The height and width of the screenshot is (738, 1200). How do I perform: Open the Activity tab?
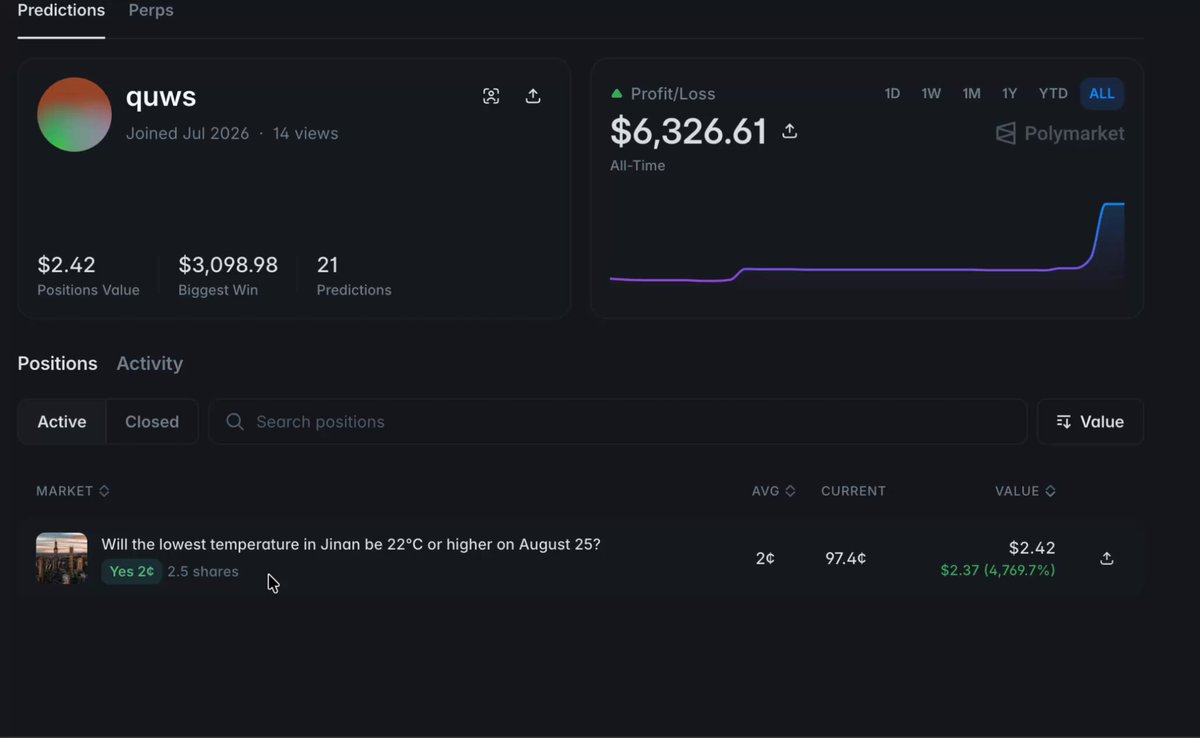[150, 364]
